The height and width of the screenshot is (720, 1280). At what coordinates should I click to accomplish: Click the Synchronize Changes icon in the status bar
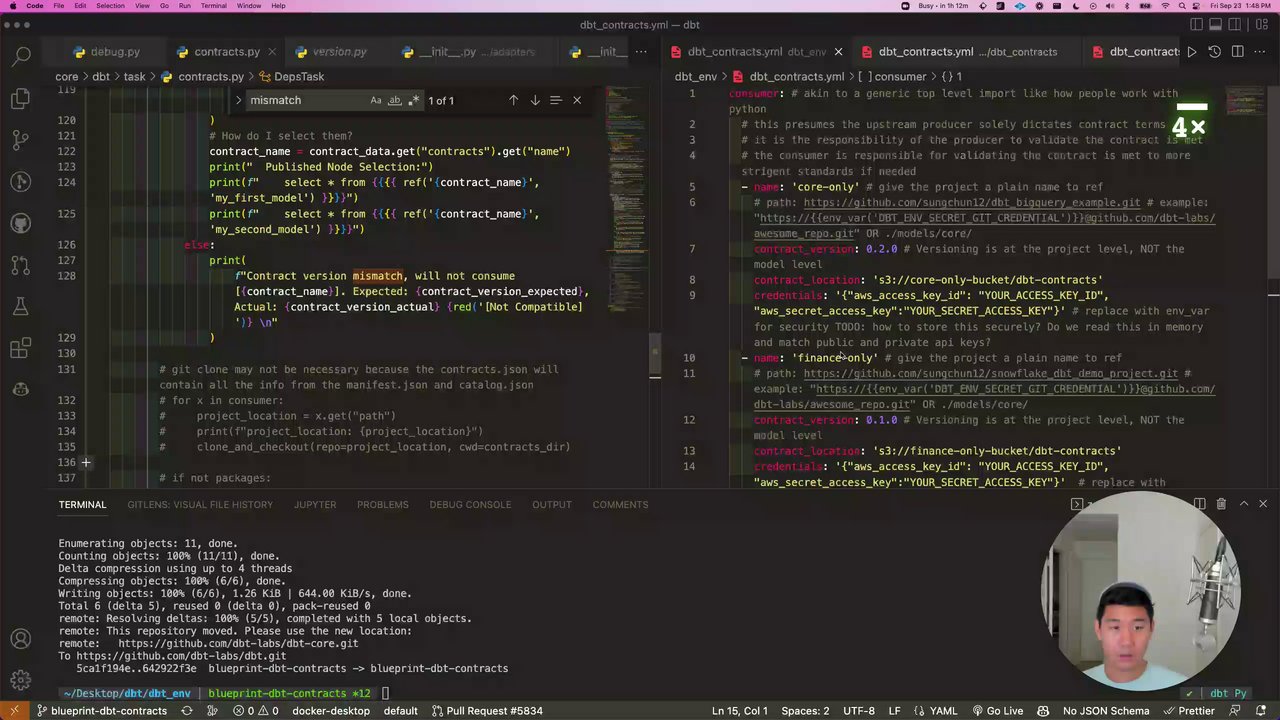tap(187, 711)
